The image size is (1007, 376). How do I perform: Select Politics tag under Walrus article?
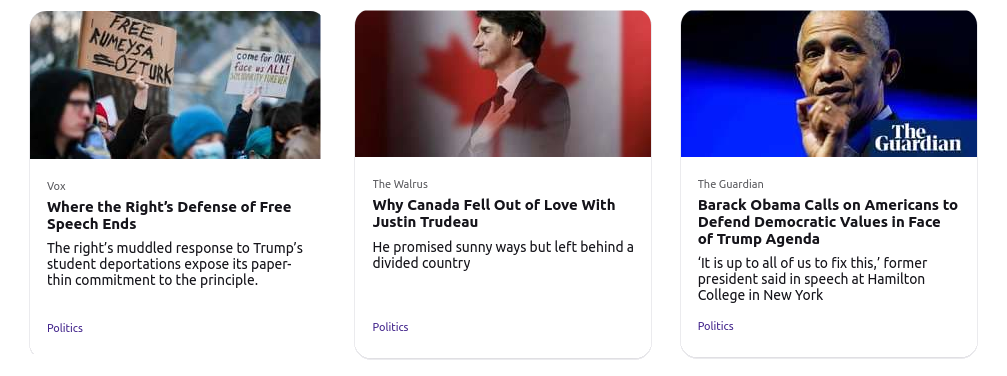pyautogui.click(x=390, y=327)
